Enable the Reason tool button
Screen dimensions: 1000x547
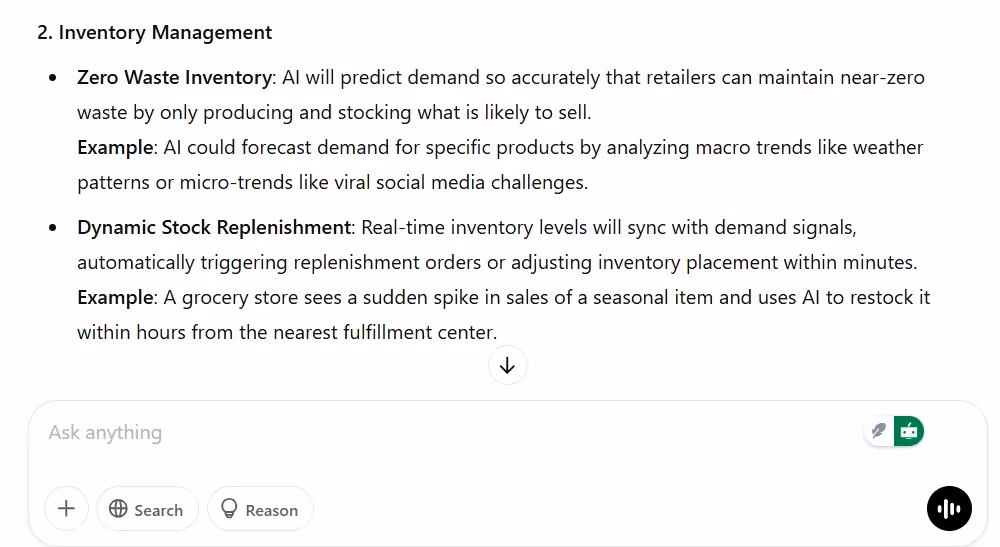260,509
